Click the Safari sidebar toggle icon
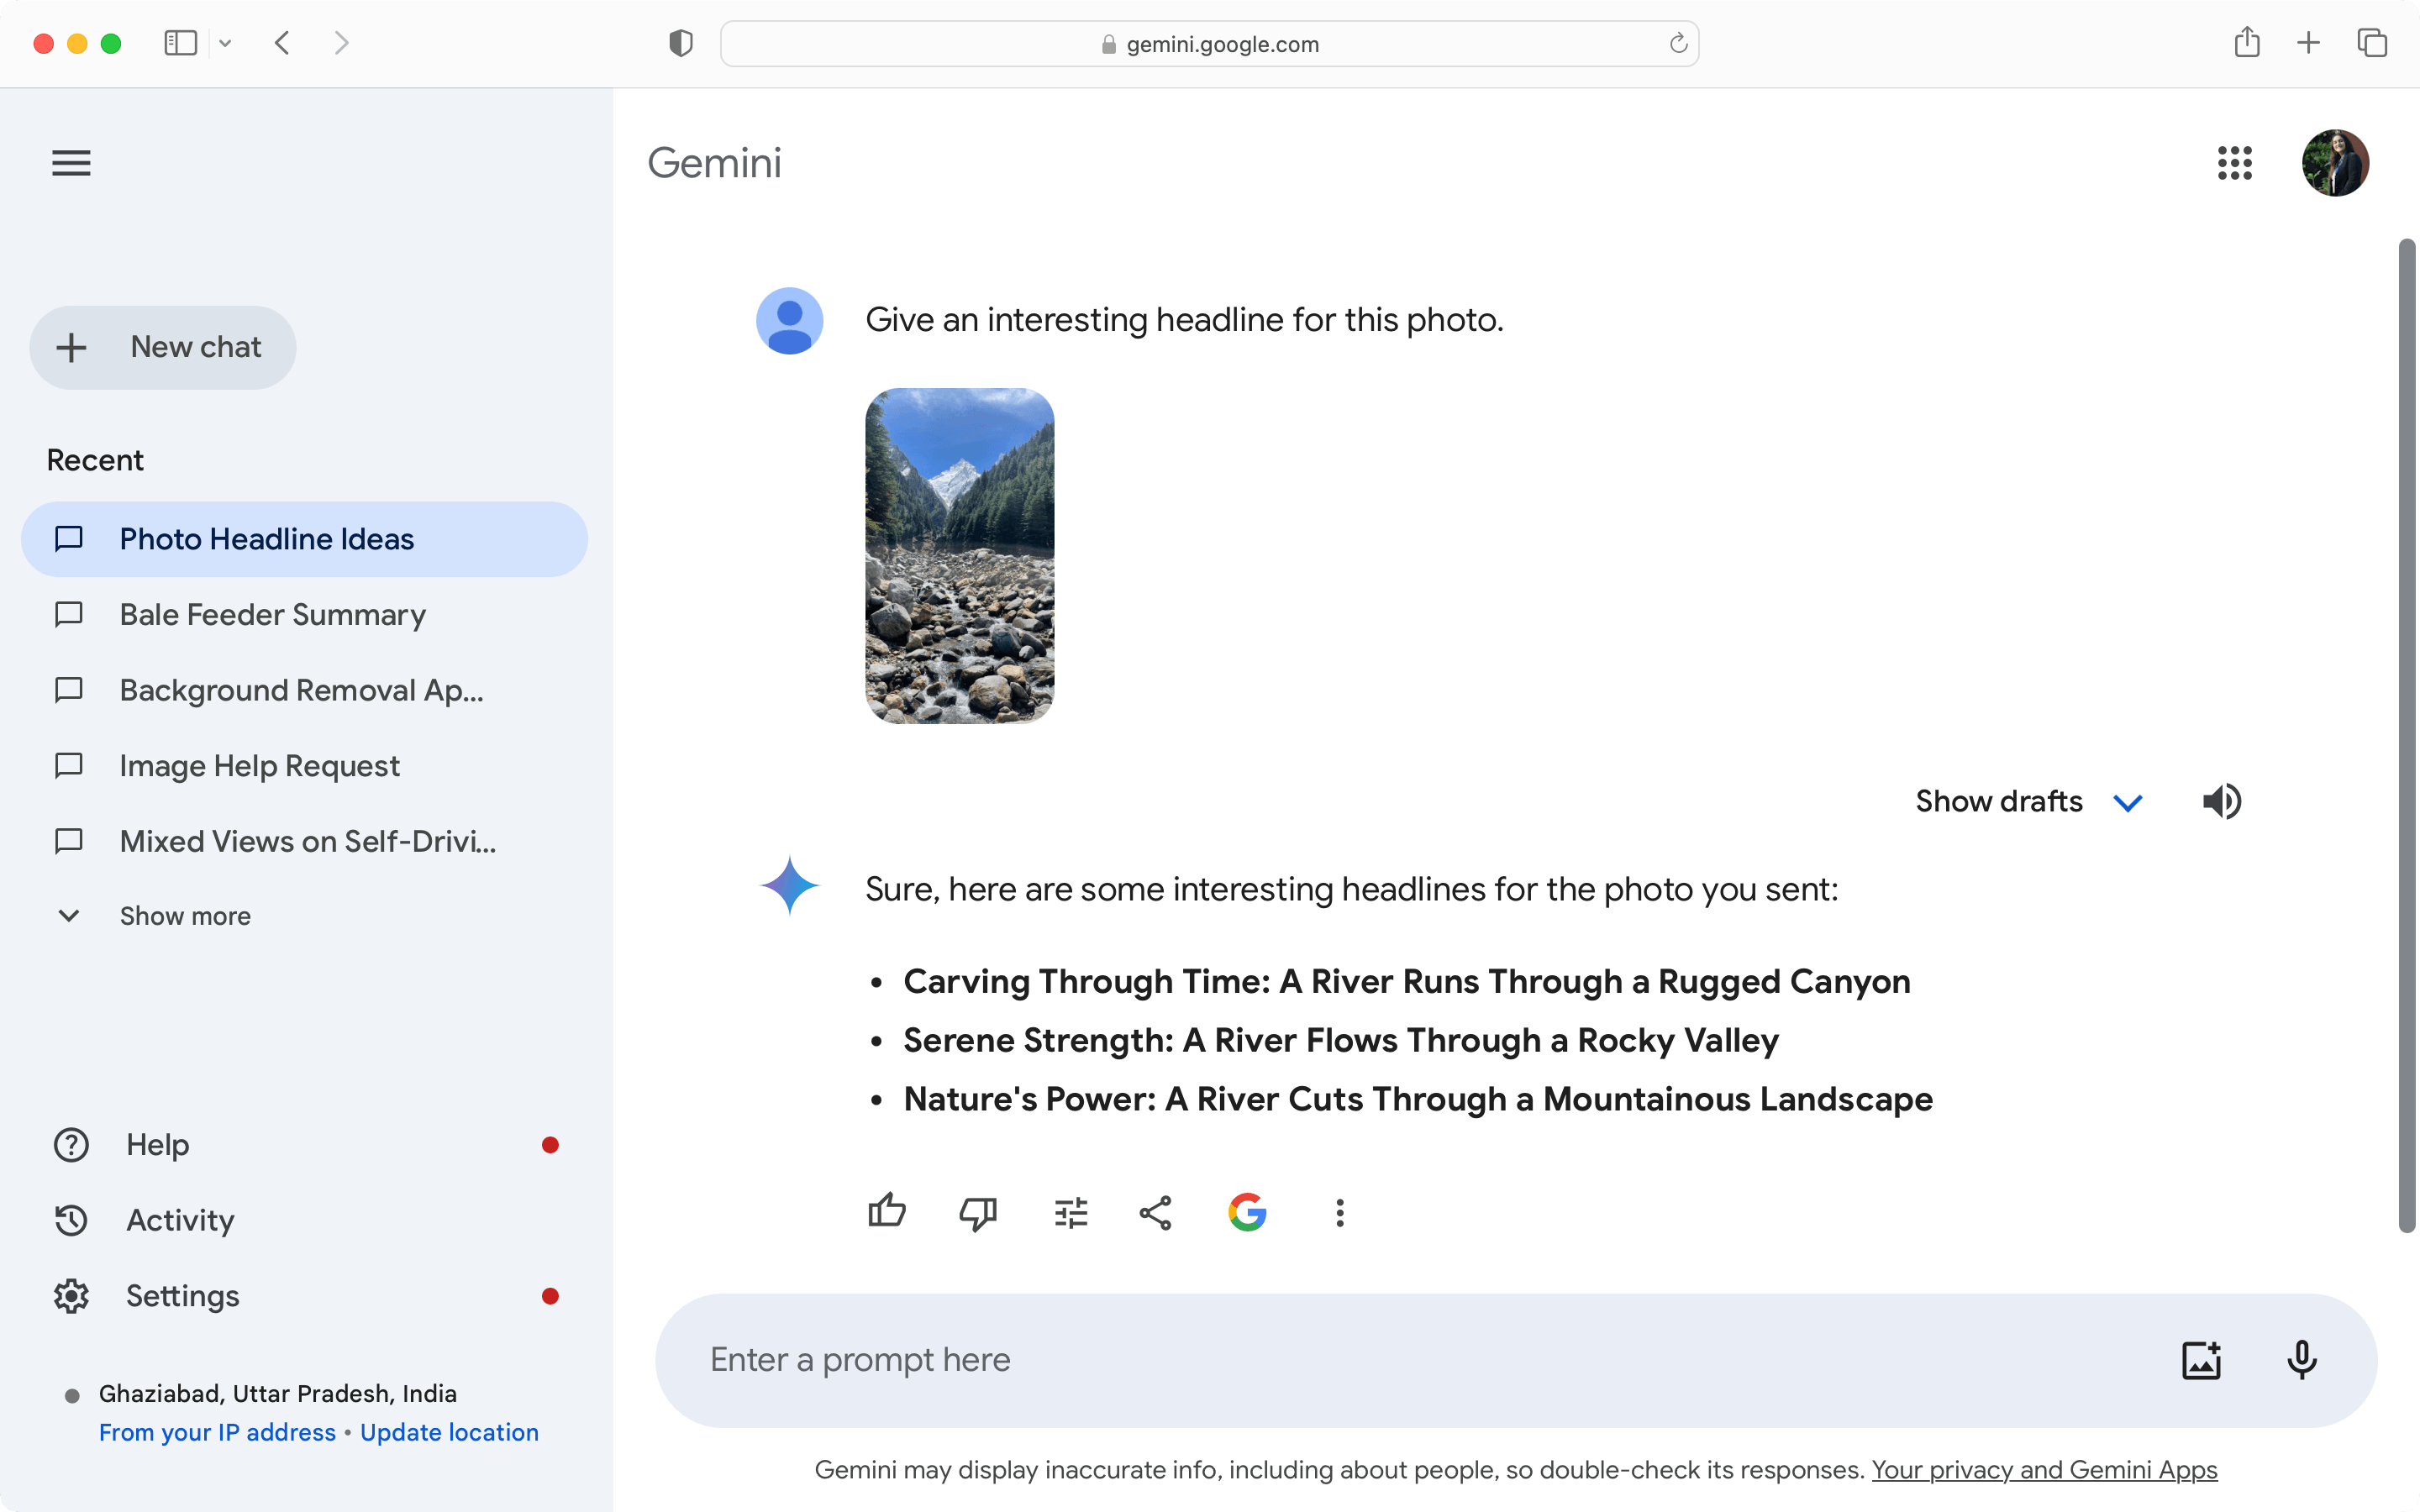Image resolution: width=2420 pixels, height=1512 pixels. pos(180,43)
